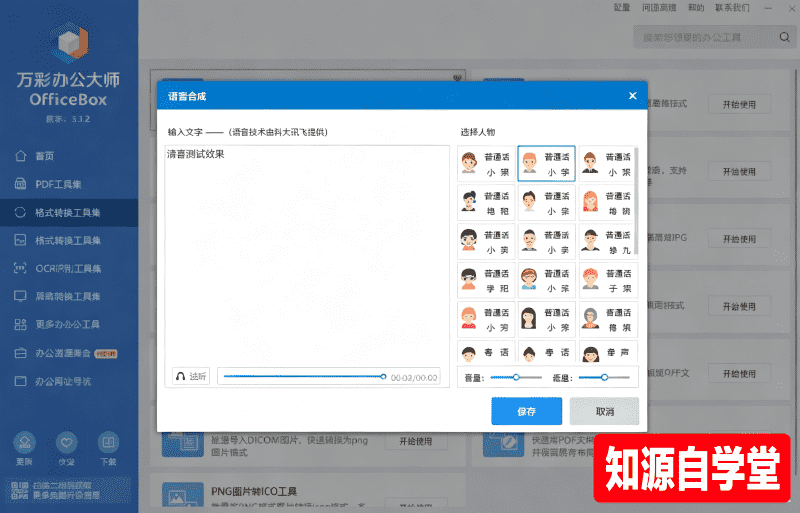Click the round heart favorites icon
The image size is (800, 513).
pyautogui.click(x=66, y=442)
